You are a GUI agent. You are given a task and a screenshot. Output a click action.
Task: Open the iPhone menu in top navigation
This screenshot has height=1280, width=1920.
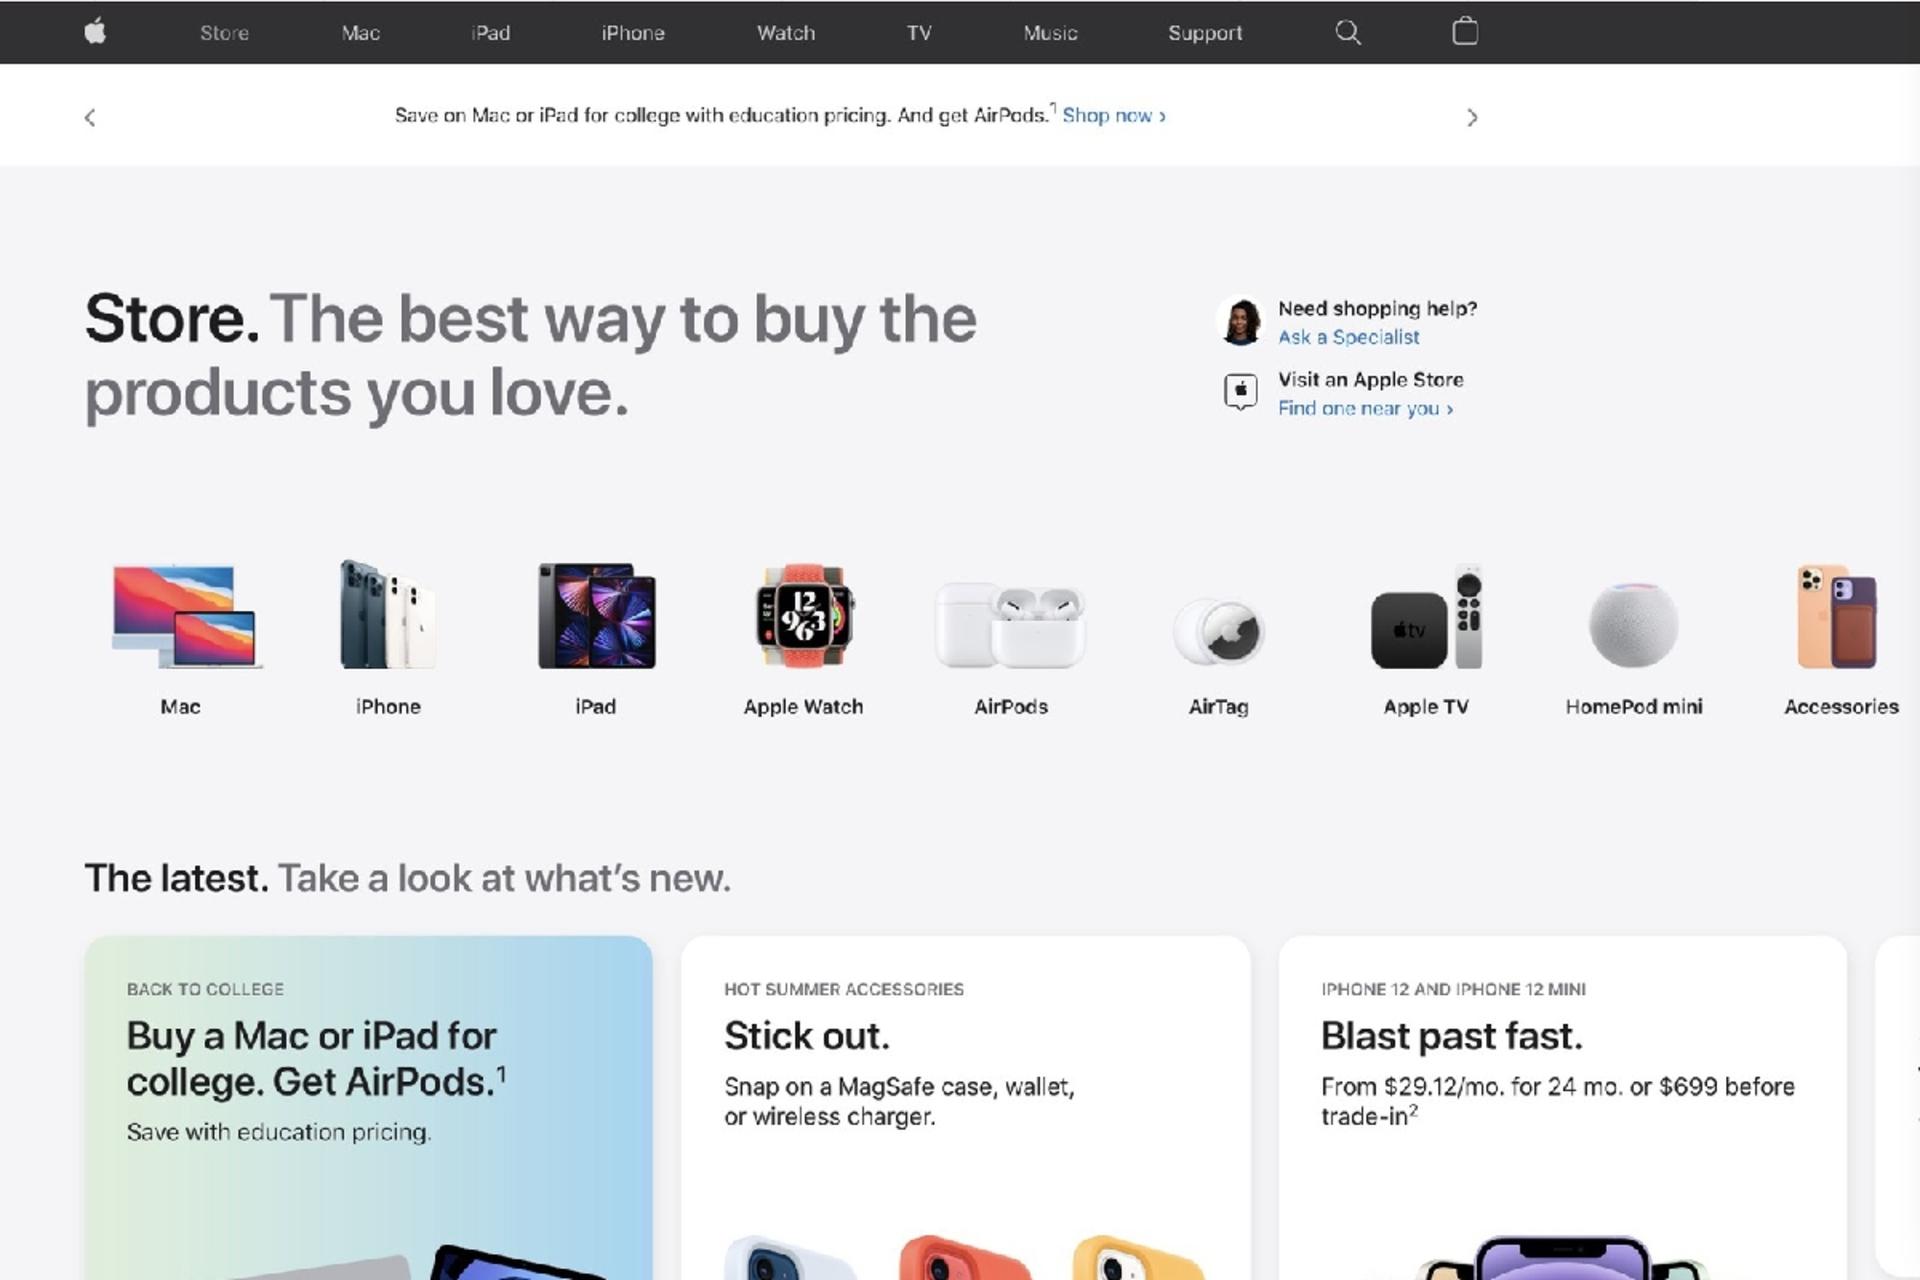pyautogui.click(x=632, y=33)
